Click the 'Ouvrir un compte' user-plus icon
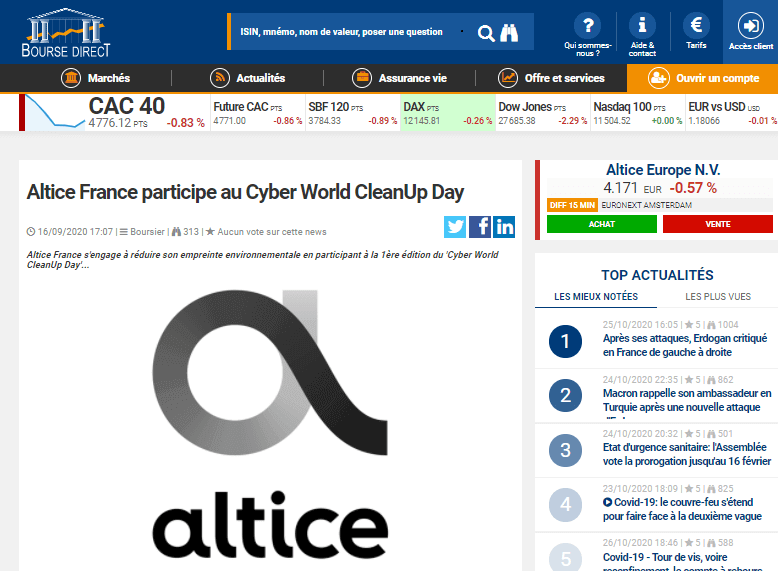This screenshot has height=571, width=778. click(658, 78)
